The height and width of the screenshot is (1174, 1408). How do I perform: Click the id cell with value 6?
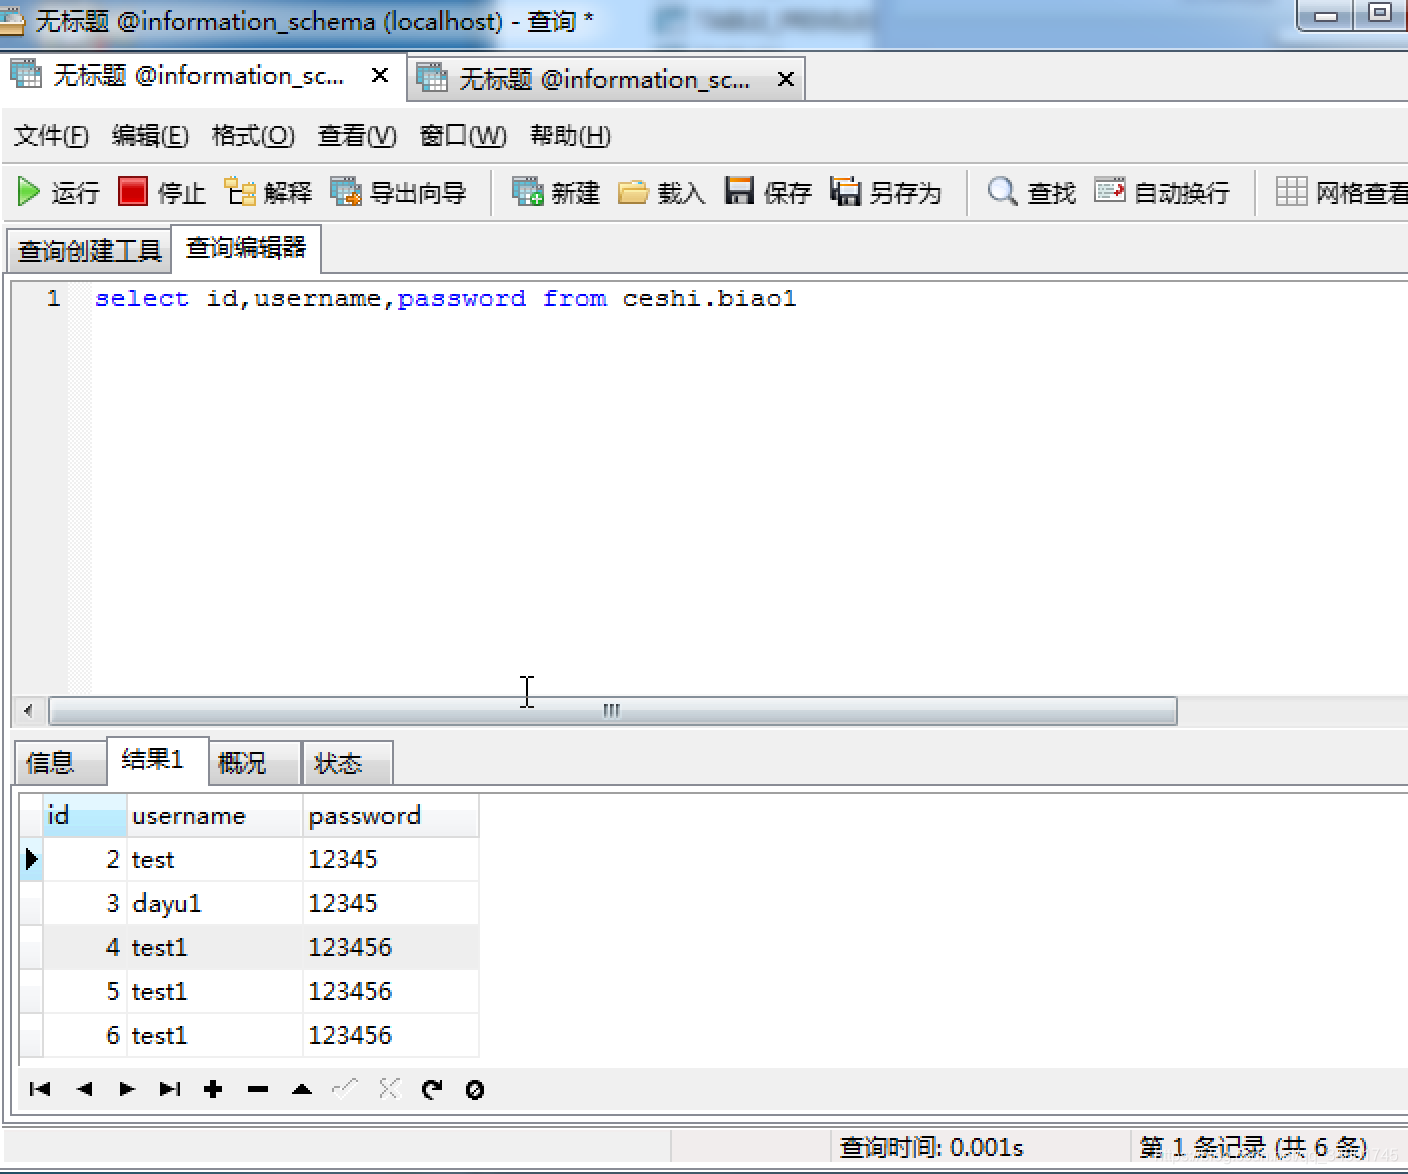[x=84, y=1035]
